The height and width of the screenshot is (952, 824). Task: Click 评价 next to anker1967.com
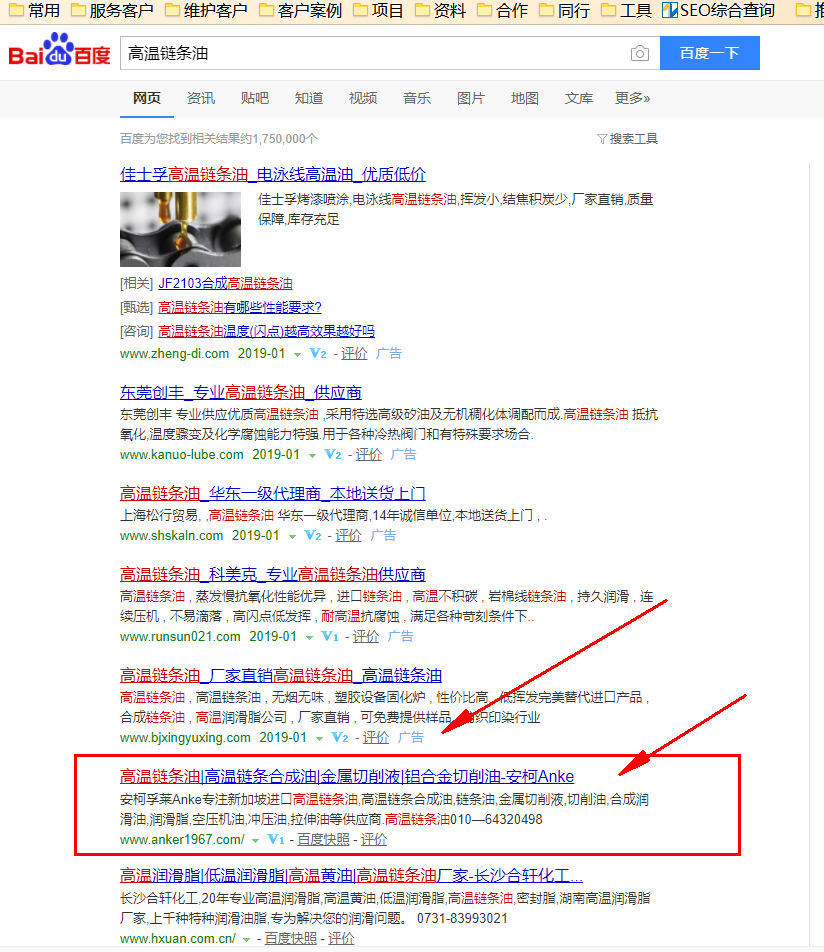tap(374, 840)
